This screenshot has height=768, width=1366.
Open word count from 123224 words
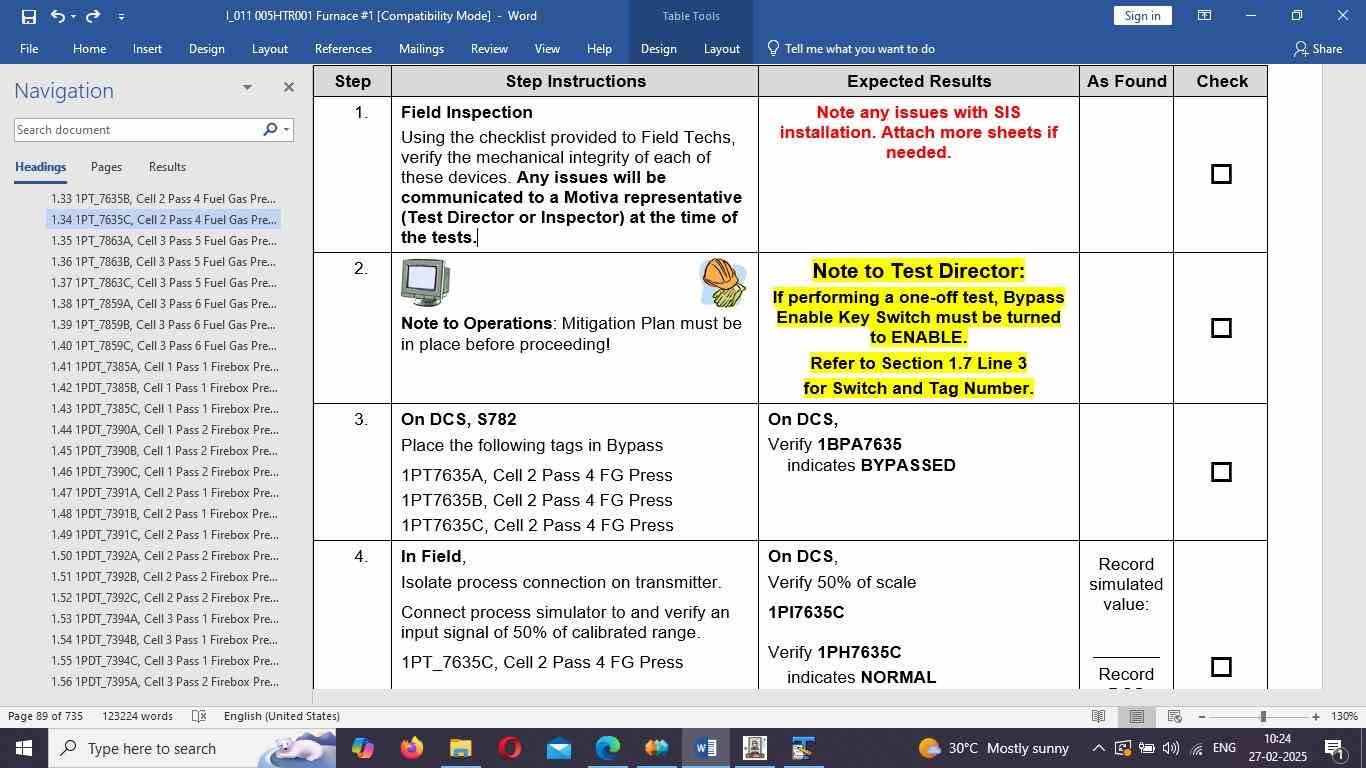[137, 716]
